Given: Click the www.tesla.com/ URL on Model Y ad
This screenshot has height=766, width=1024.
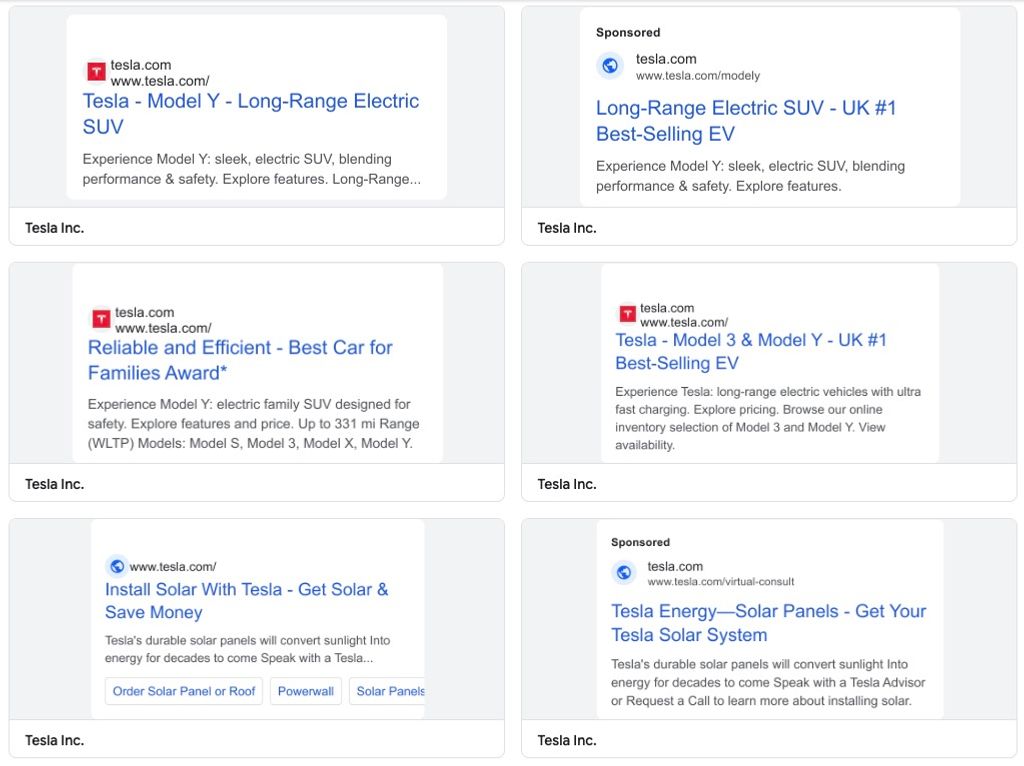Looking at the screenshot, I should click(x=158, y=81).
